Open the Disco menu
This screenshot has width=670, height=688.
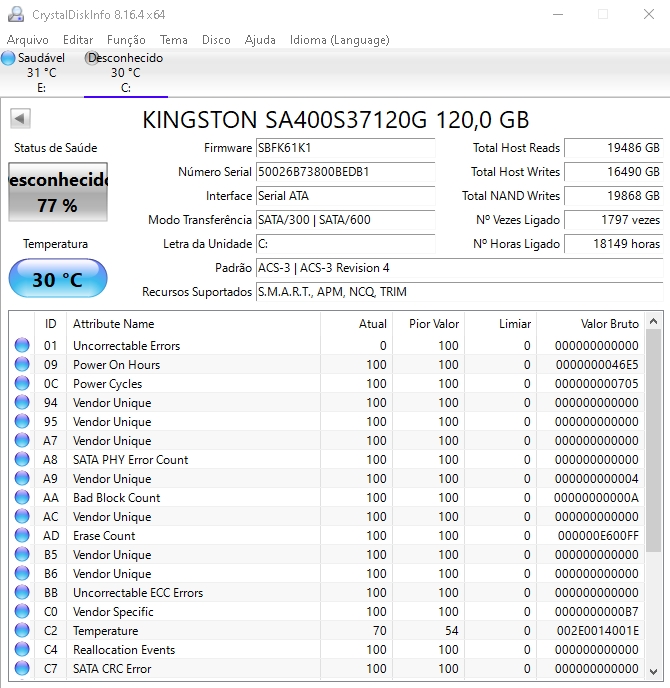tap(216, 40)
